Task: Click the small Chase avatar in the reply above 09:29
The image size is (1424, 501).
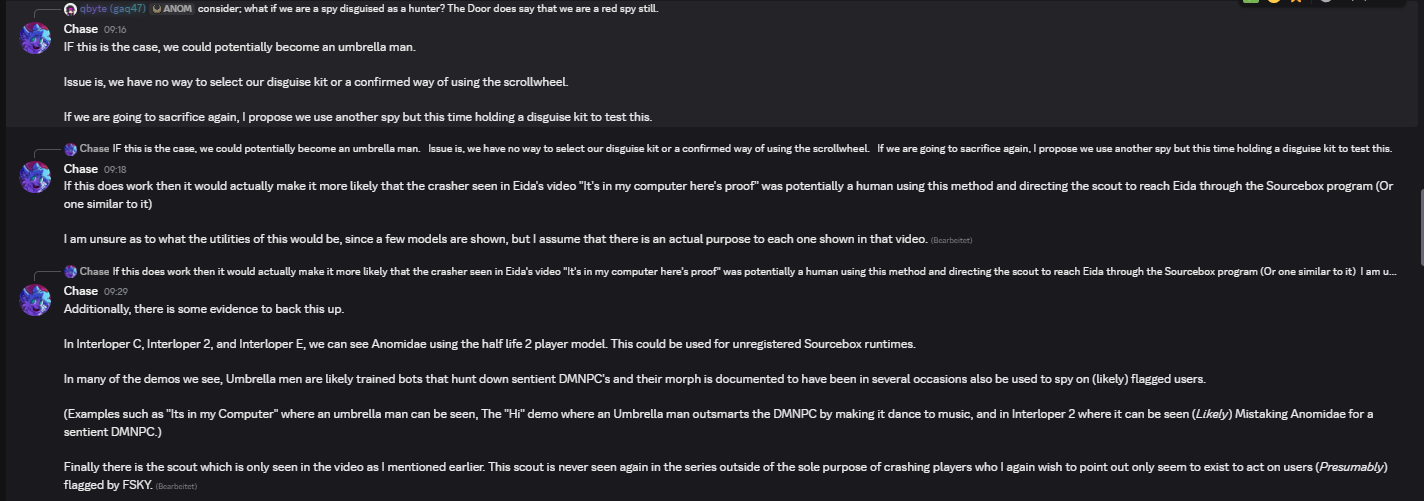Action: pos(71,271)
